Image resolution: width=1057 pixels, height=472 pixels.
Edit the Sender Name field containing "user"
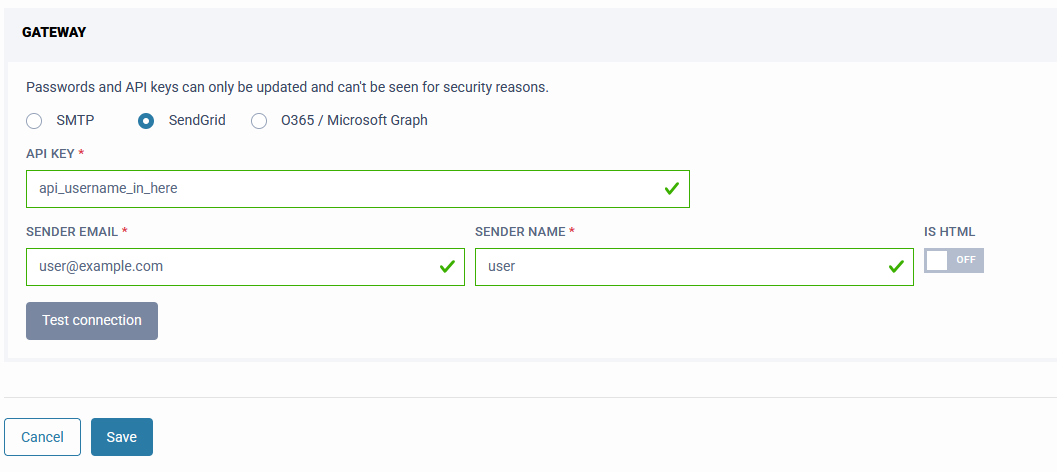coord(680,267)
